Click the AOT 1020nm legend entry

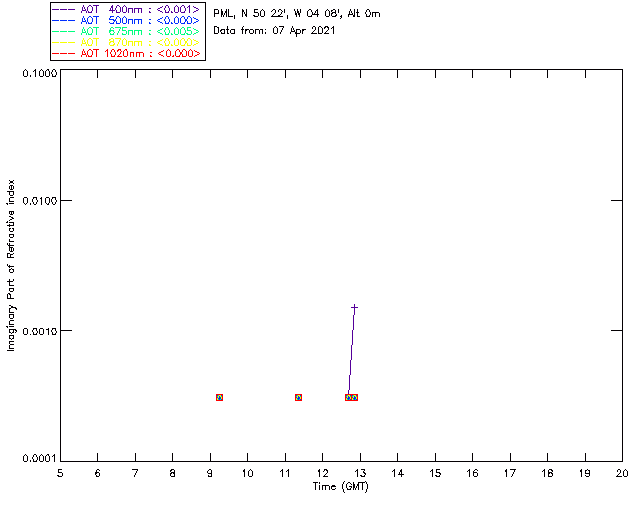(x=126, y=53)
